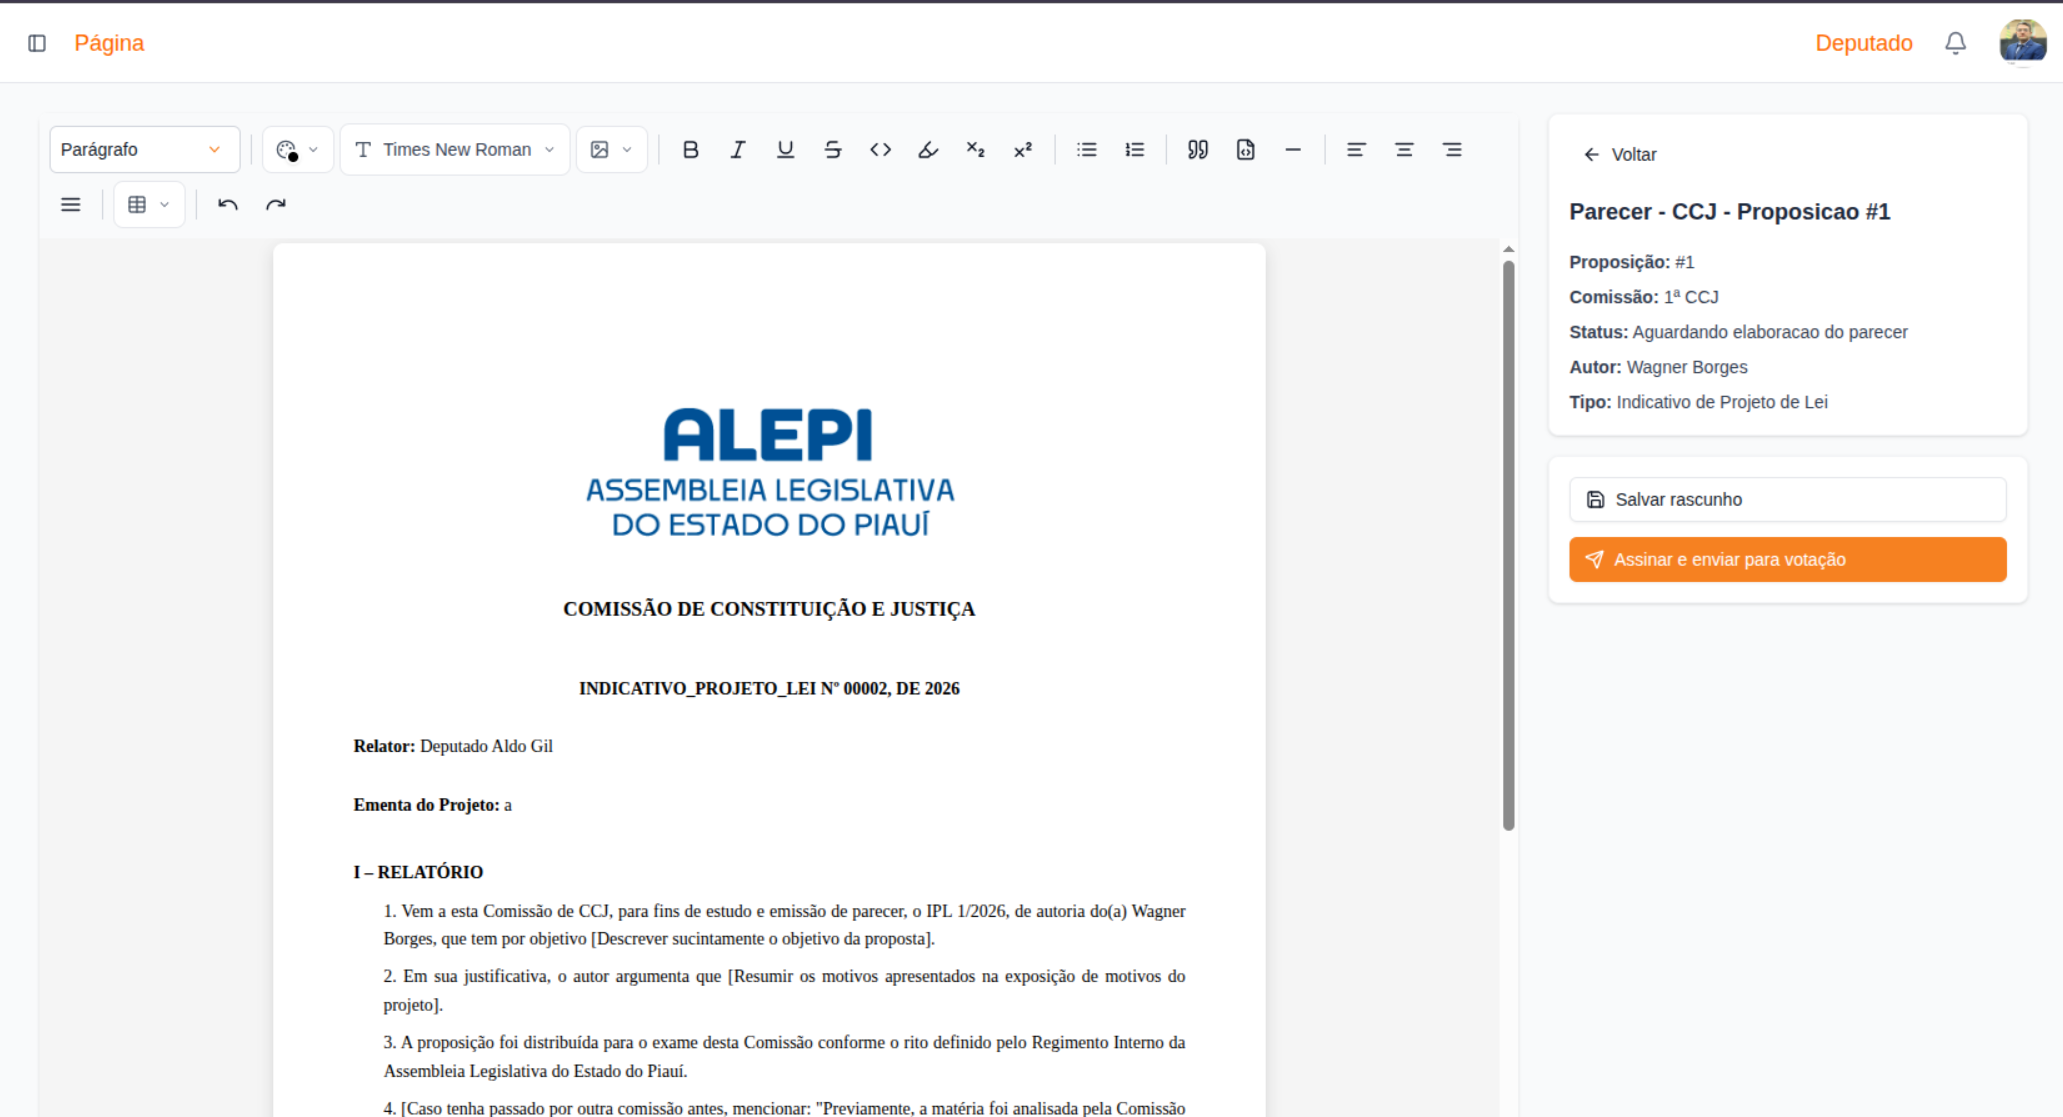Image resolution: width=2063 pixels, height=1117 pixels.
Task: Select the highlighter tool
Action: tap(928, 150)
